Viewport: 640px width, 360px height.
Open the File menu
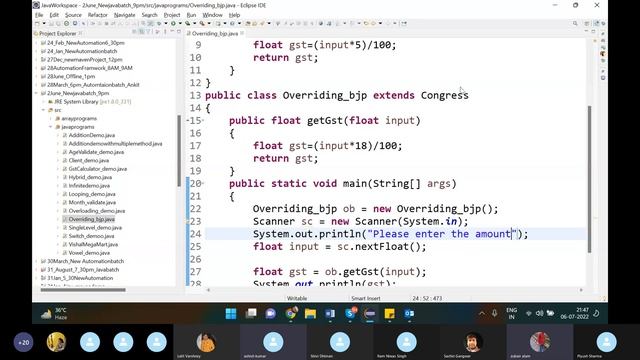pyautogui.click(x=39, y=15)
